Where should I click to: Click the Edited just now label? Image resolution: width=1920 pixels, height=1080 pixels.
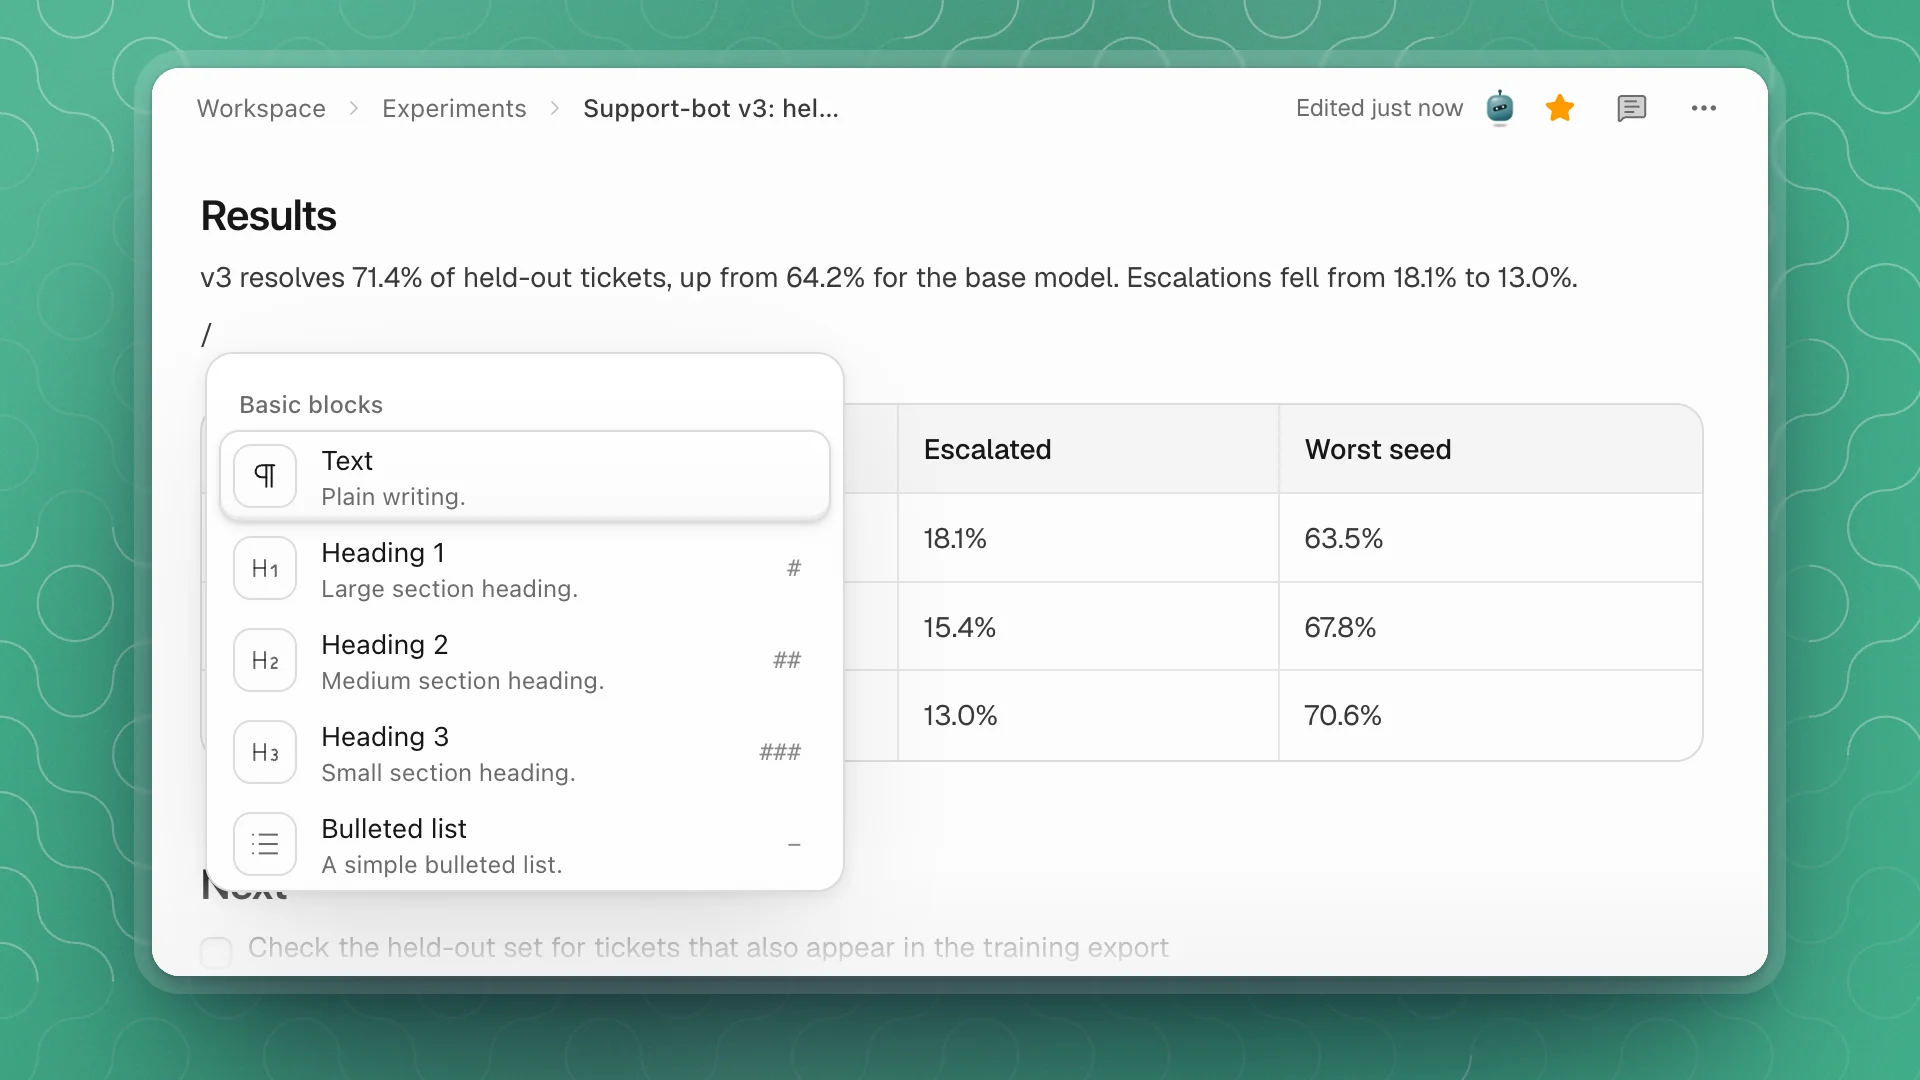pyautogui.click(x=1379, y=108)
